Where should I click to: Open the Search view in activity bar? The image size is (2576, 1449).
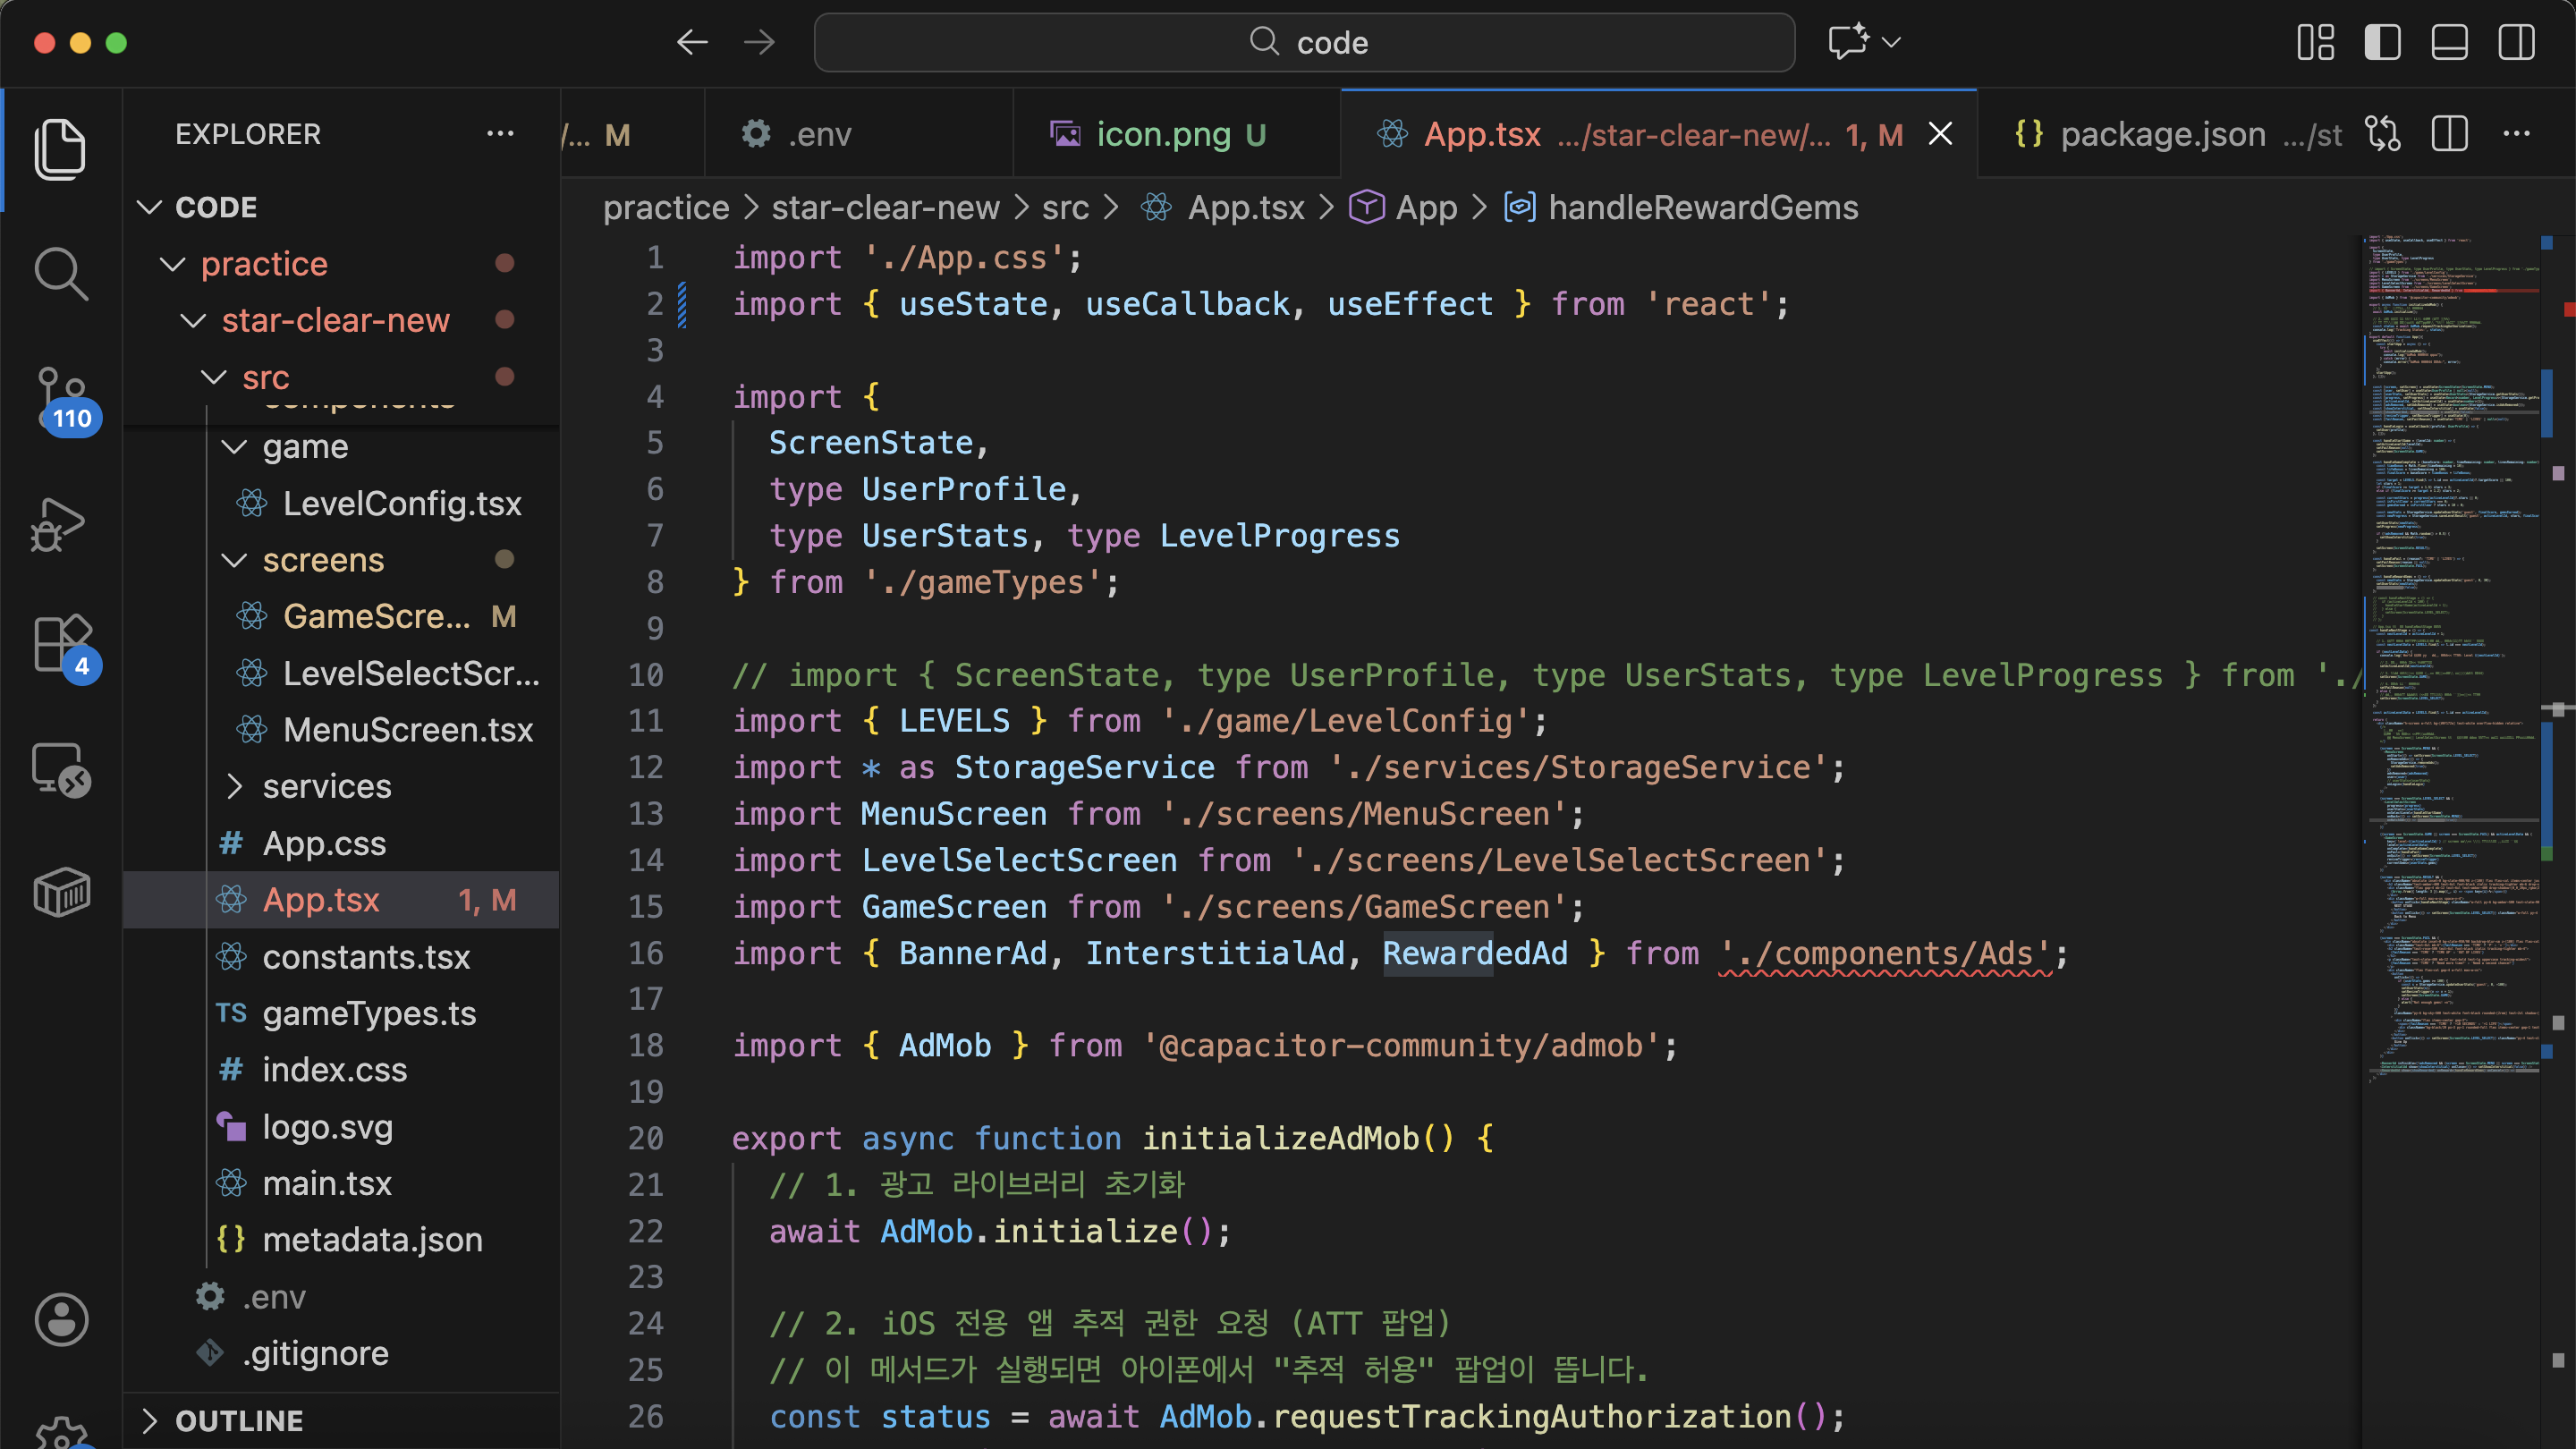coord(60,273)
